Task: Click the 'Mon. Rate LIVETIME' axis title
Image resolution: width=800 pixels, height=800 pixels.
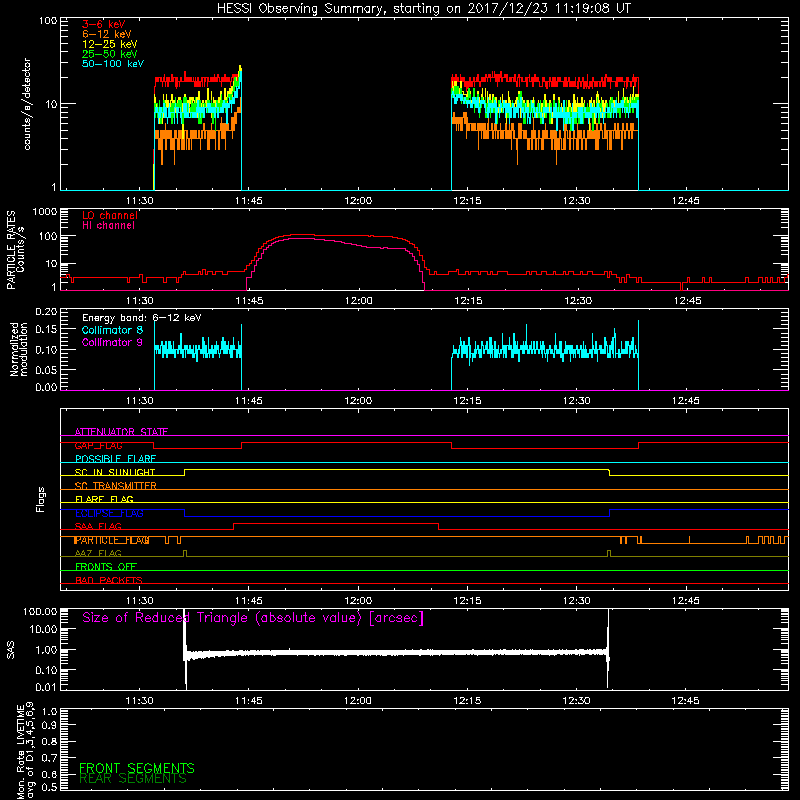Action: [x=20, y=751]
